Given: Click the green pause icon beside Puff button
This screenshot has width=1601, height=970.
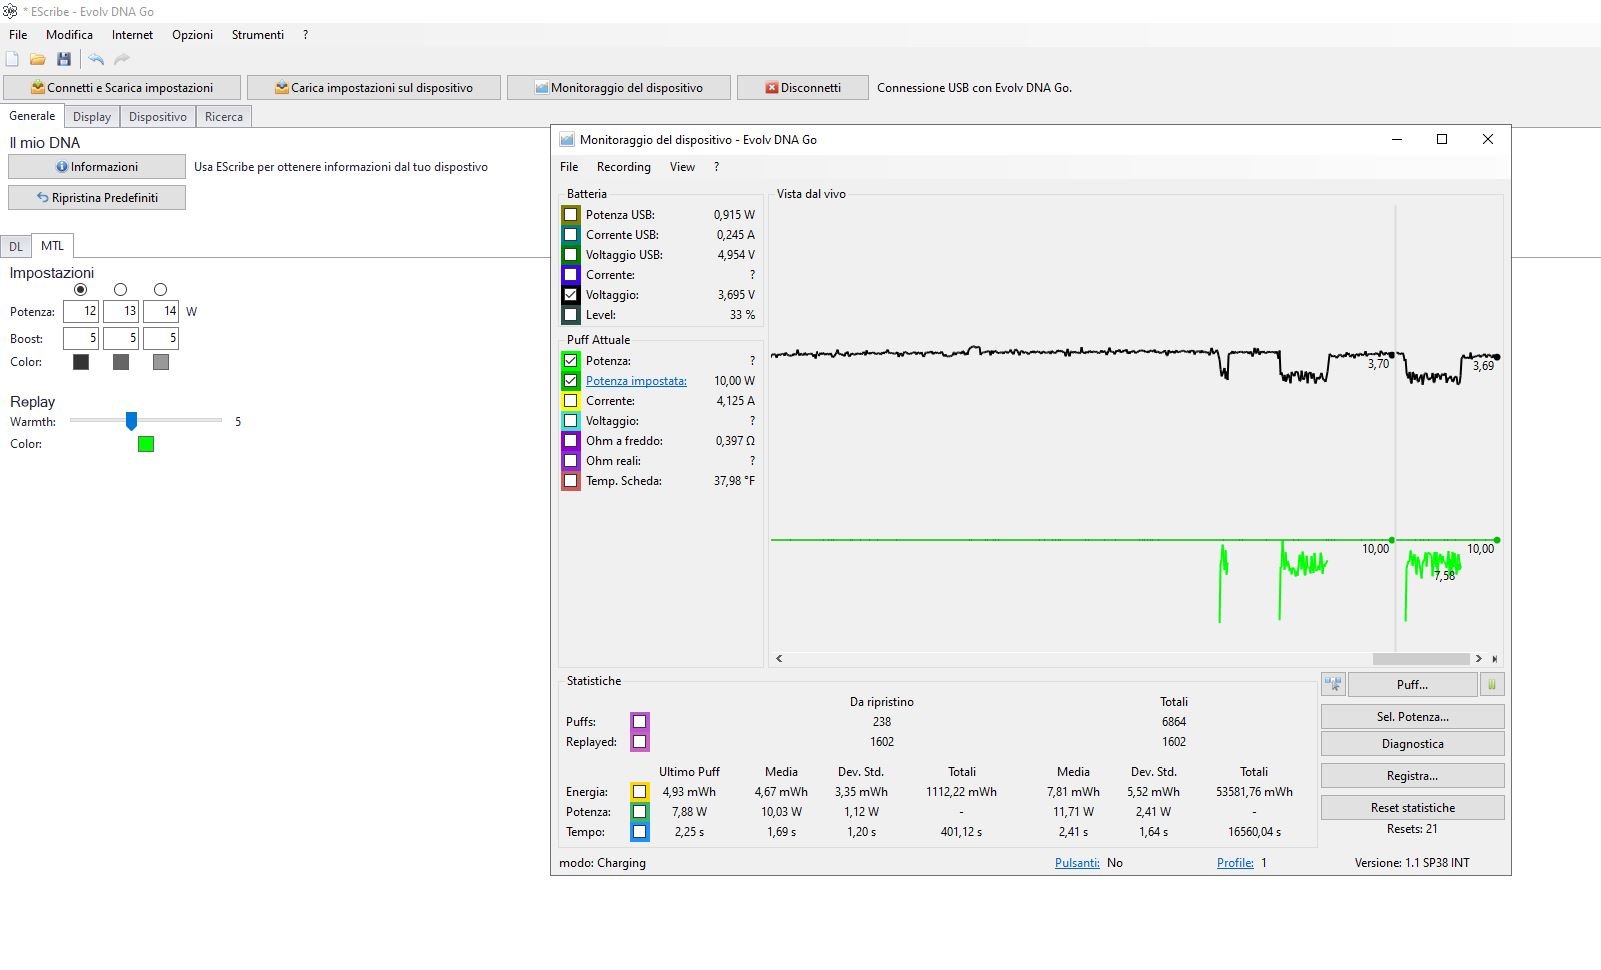Looking at the screenshot, I should 1492,685.
